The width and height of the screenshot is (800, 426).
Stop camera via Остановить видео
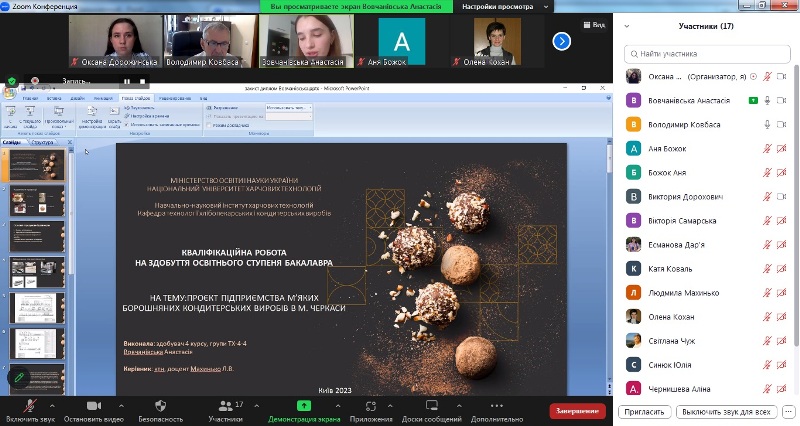[x=94, y=411]
